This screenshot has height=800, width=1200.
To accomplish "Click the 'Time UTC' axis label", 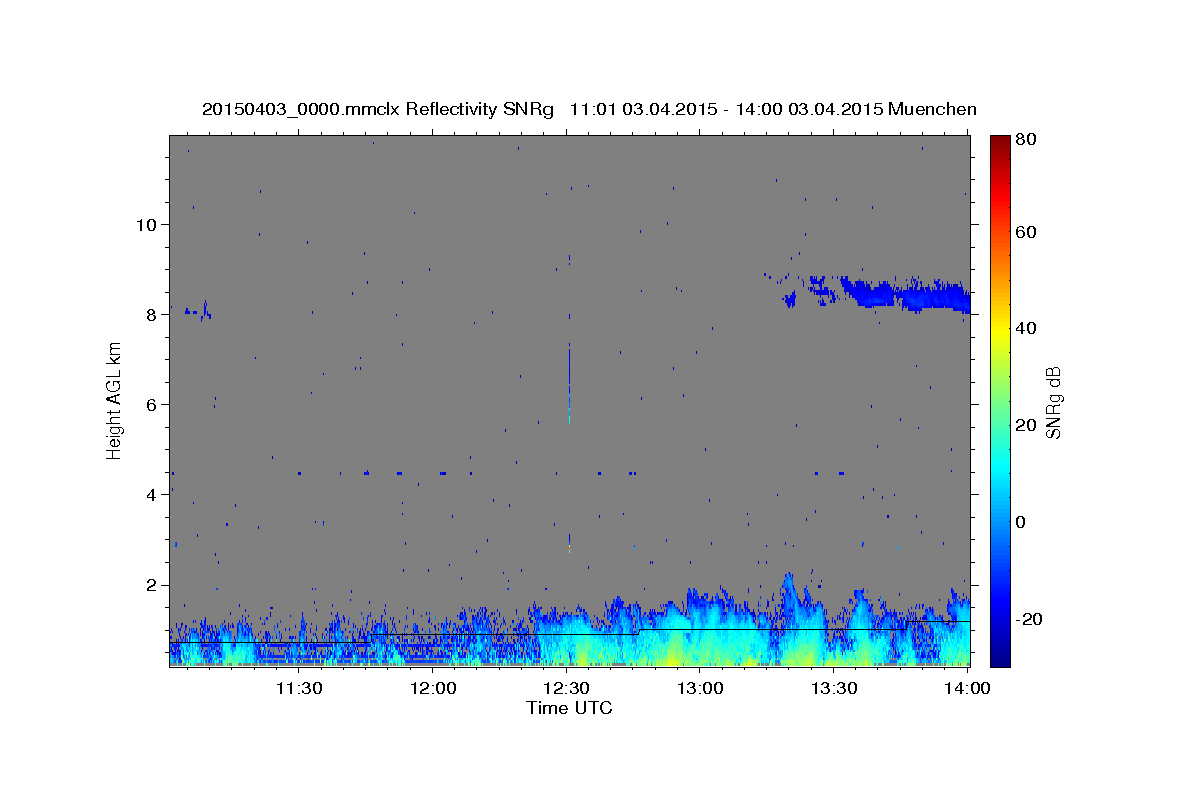I will [x=569, y=708].
